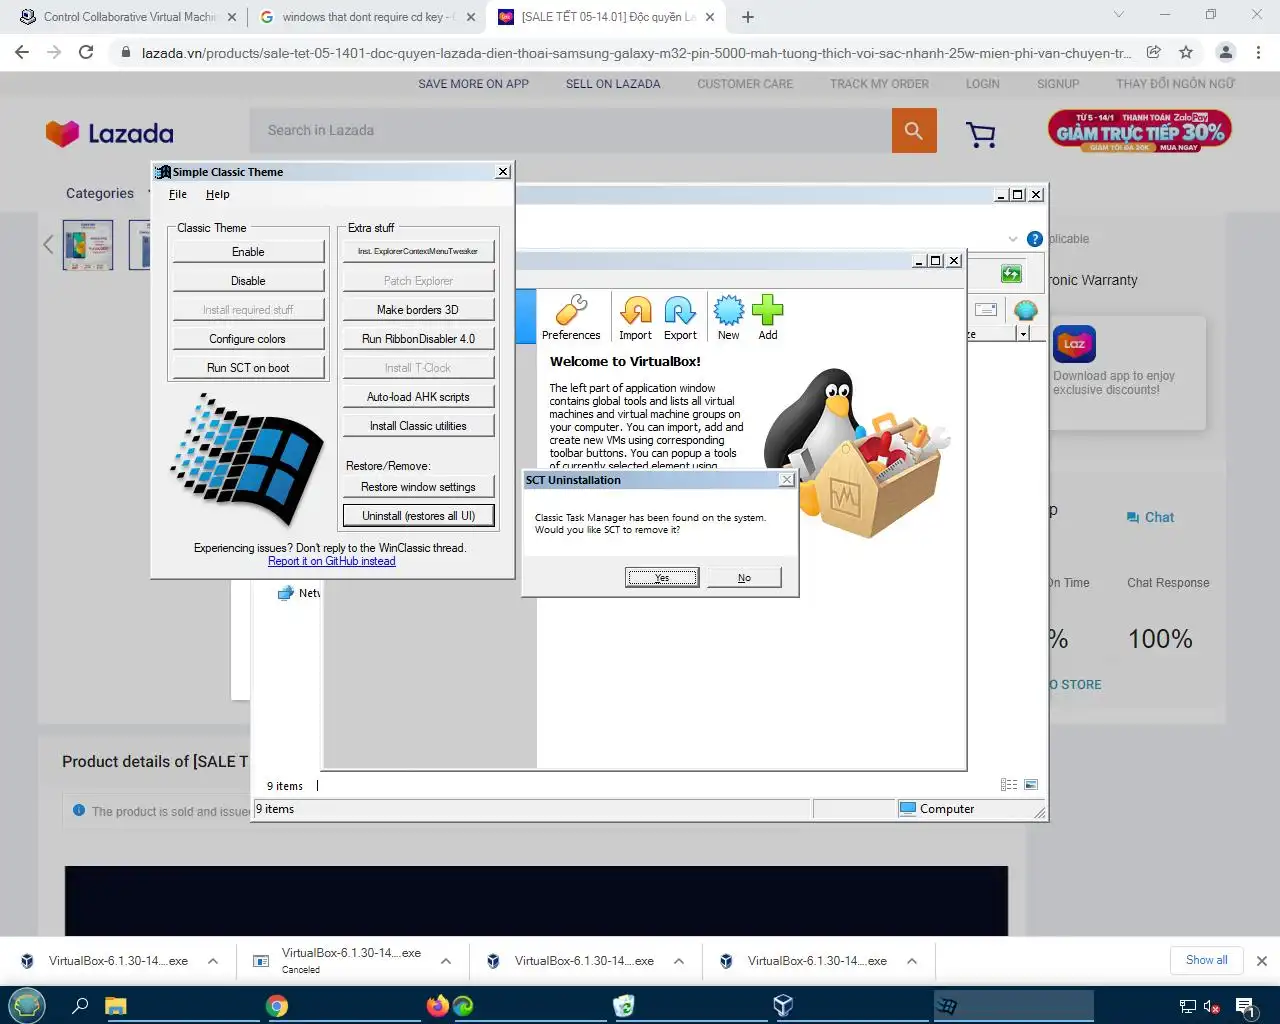The width and height of the screenshot is (1280, 1024).
Task: Open Explorer column header dropdown arrow
Action: [x=1023, y=334]
